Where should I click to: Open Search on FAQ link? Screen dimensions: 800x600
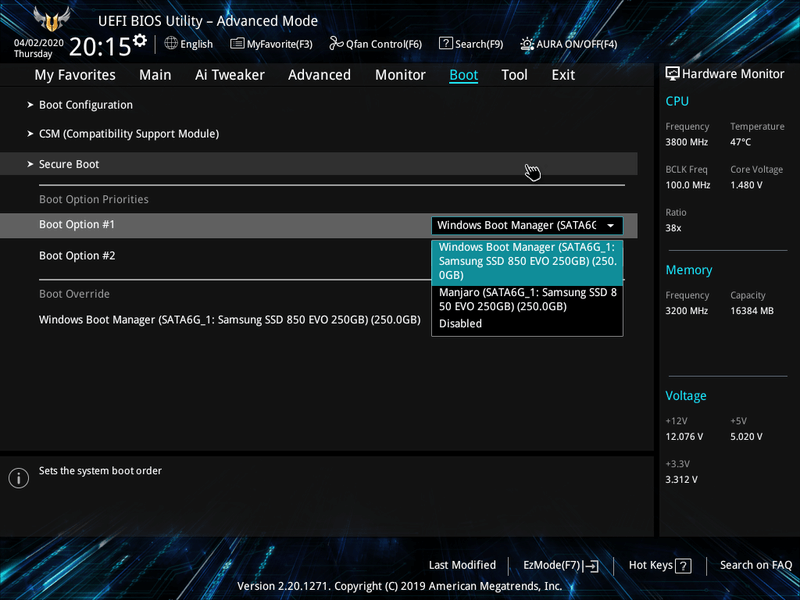tap(756, 565)
